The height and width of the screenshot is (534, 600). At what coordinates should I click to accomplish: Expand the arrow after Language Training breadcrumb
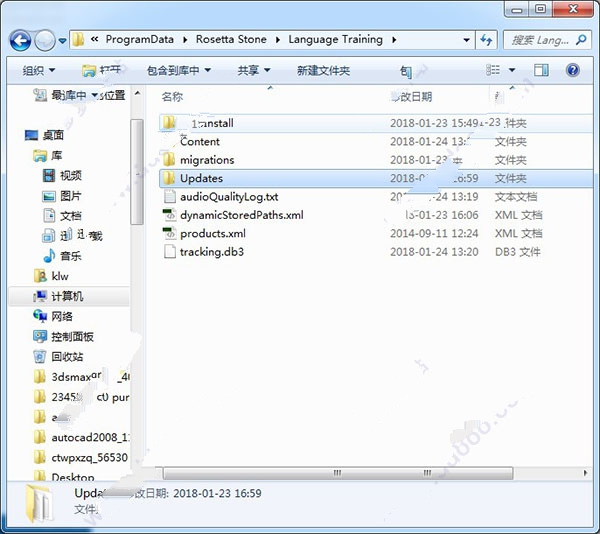coord(394,40)
